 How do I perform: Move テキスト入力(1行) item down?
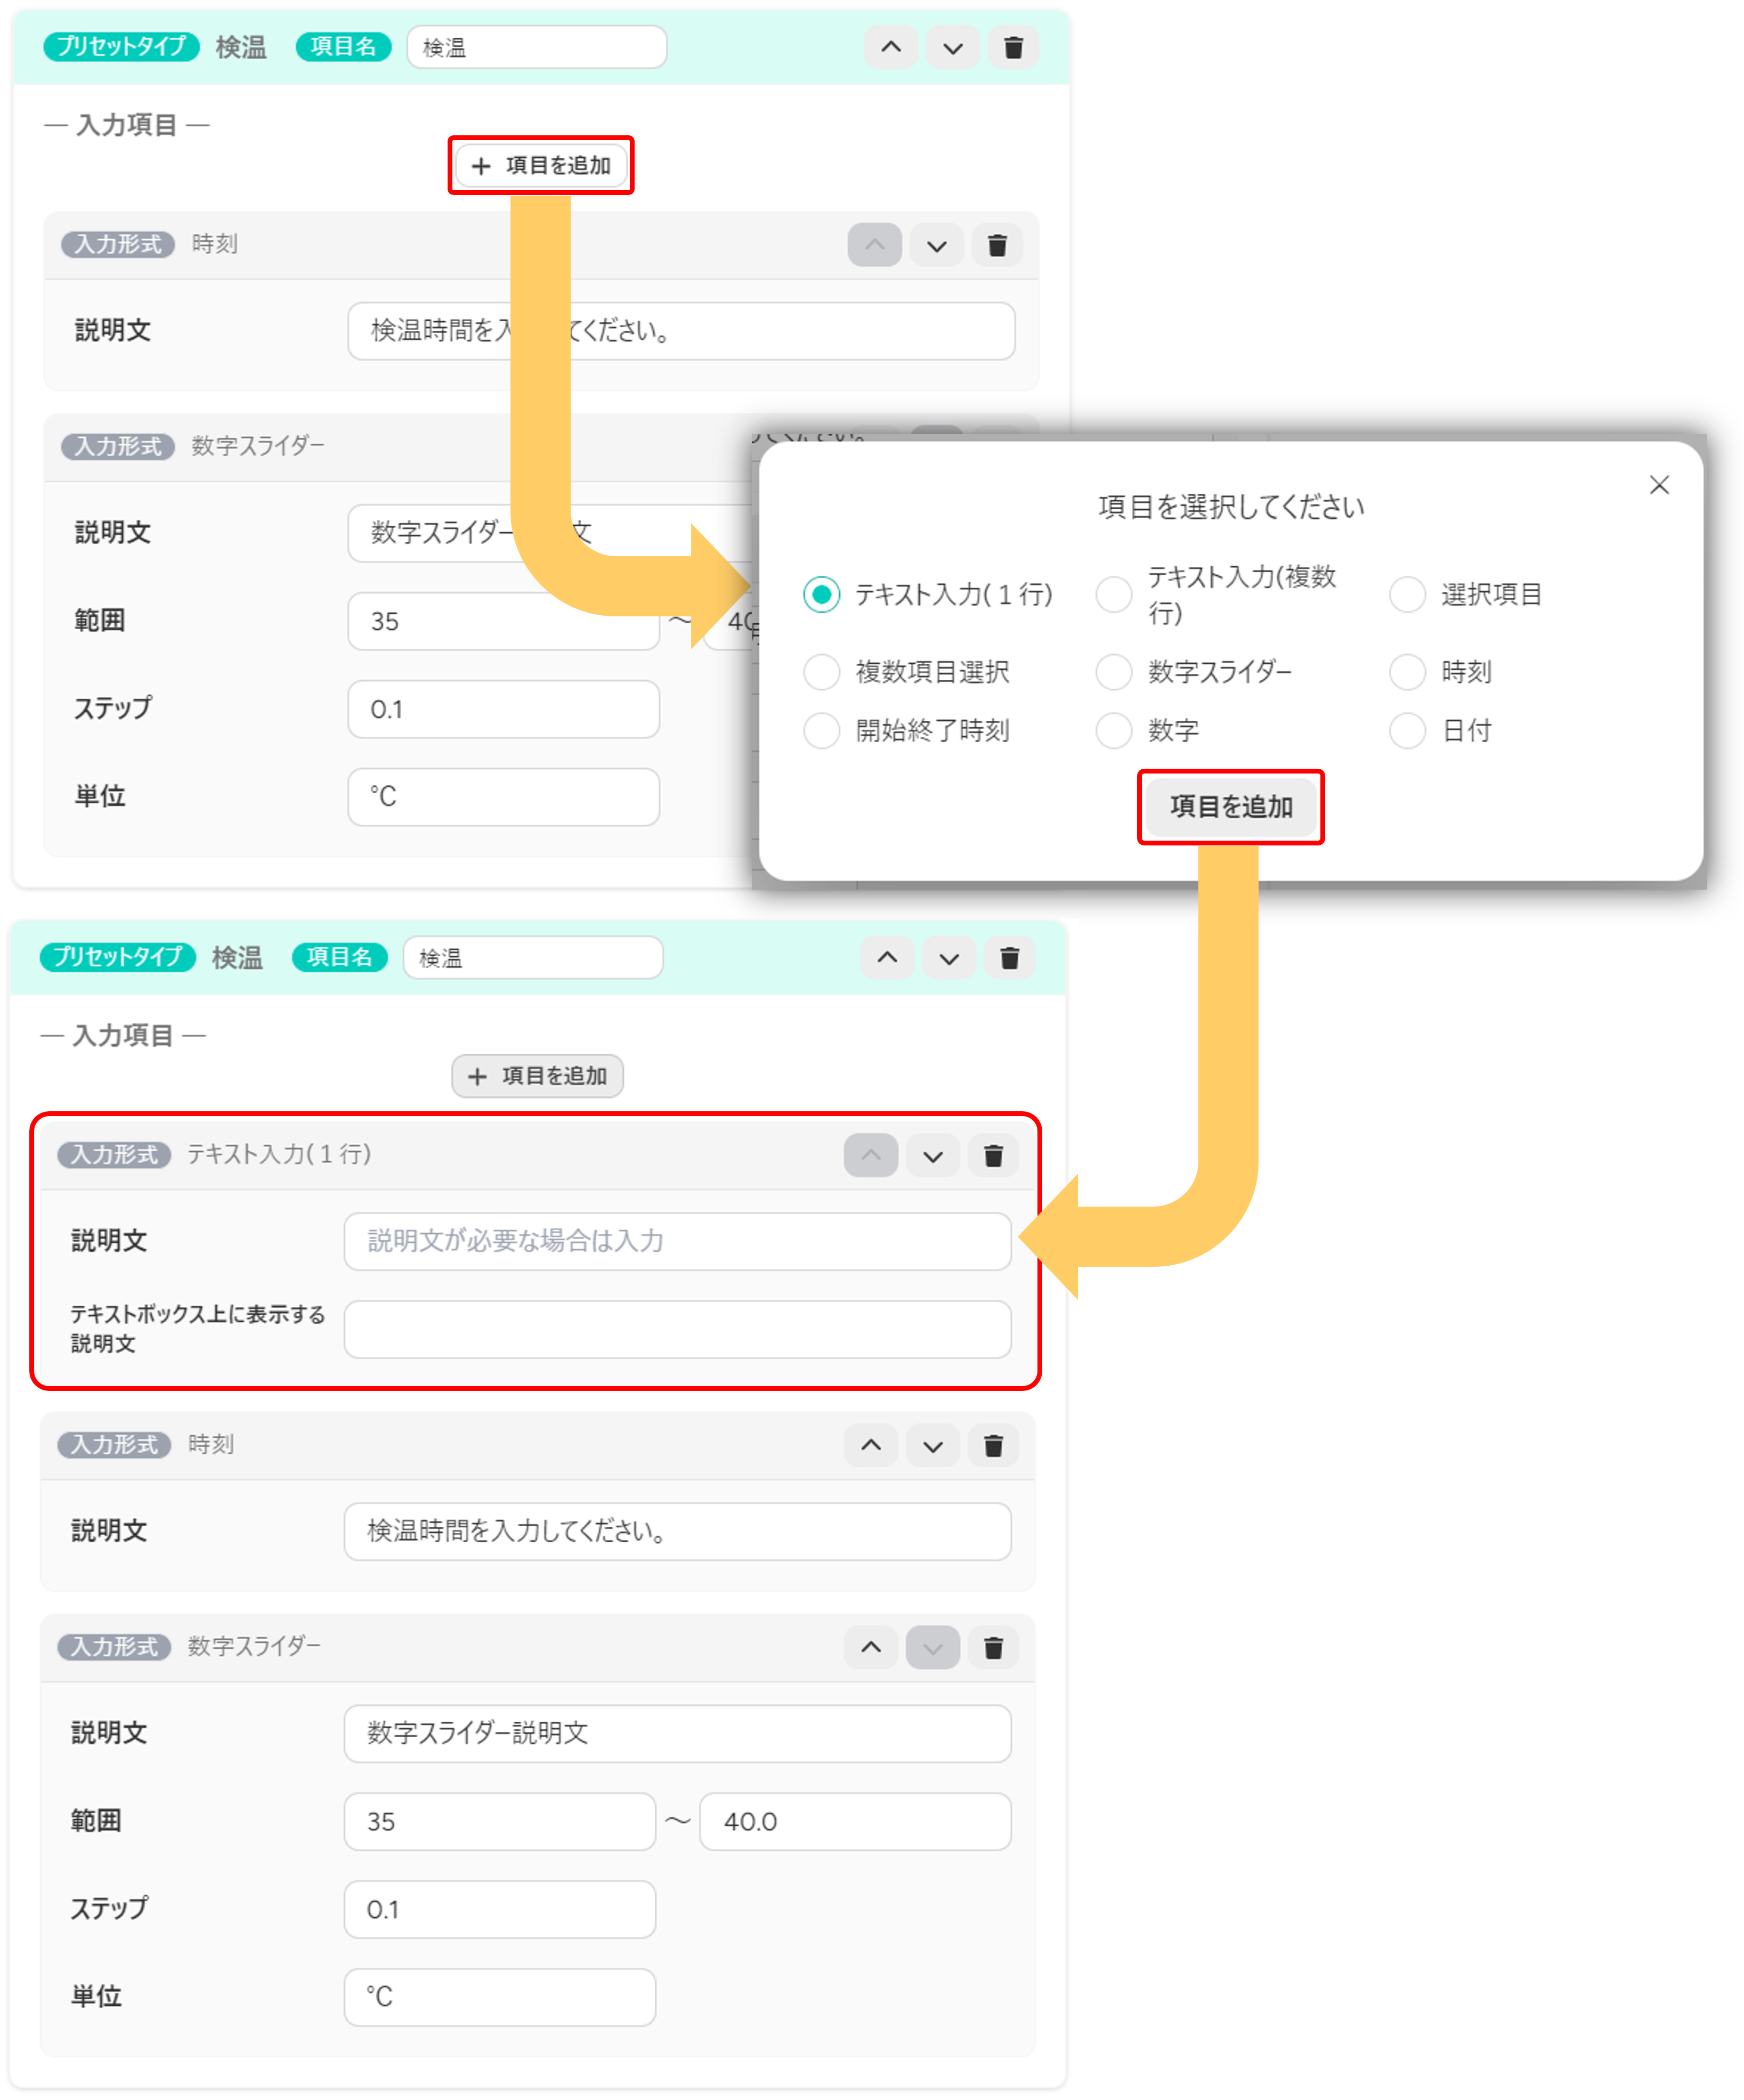tap(932, 1156)
